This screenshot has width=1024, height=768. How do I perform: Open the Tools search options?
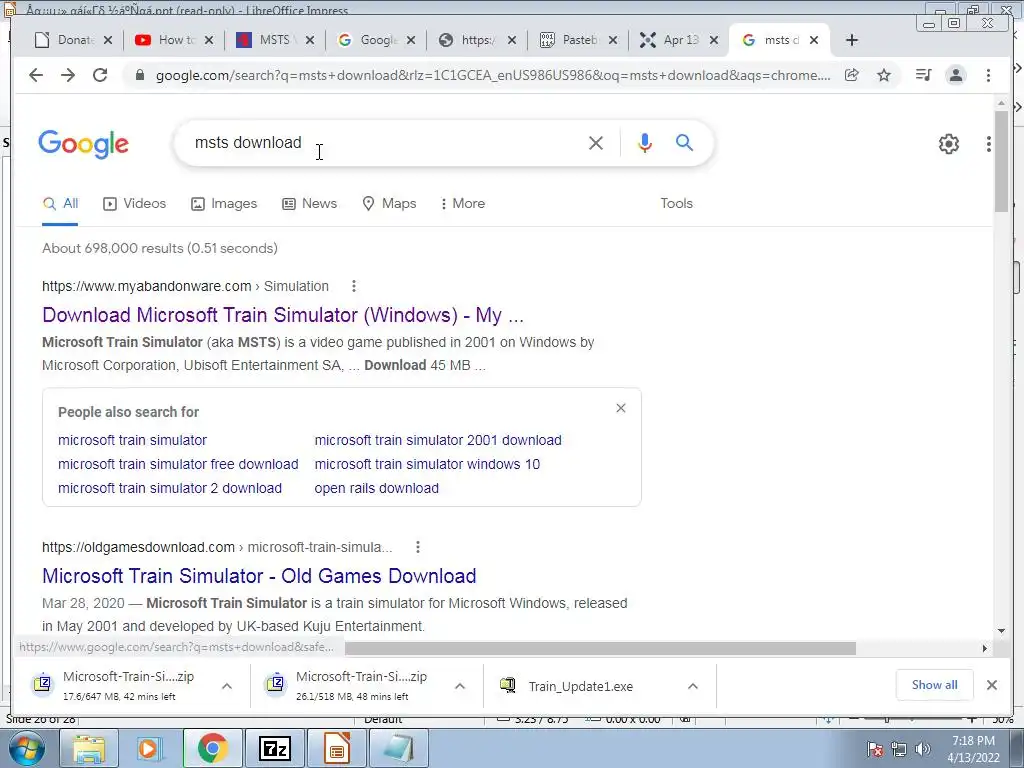pyautogui.click(x=676, y=204)
